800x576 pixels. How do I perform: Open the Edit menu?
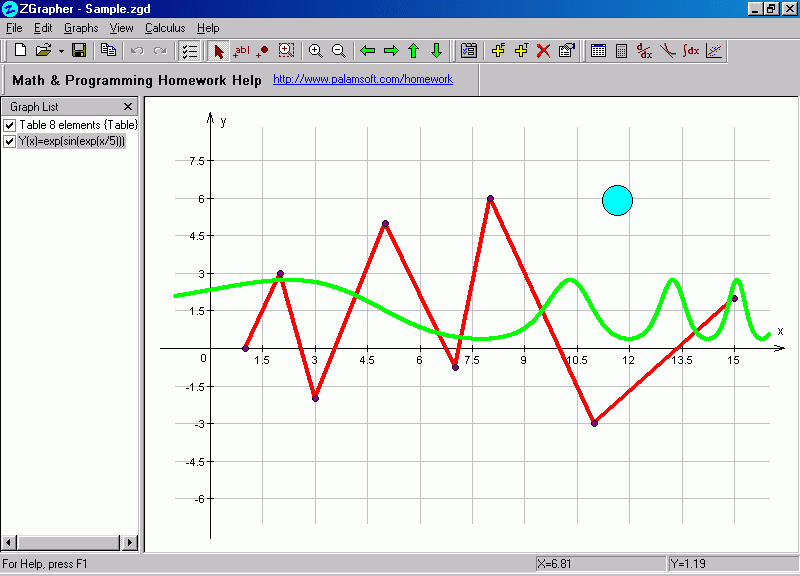(x=43, y=28)
